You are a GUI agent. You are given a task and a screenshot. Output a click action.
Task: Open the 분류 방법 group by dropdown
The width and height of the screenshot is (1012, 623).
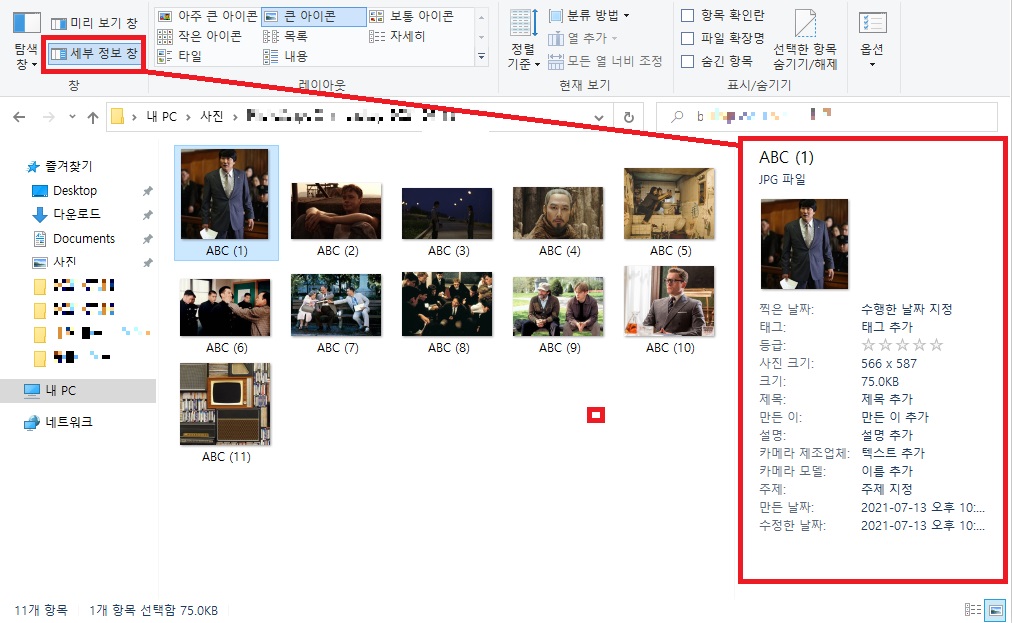pyautogui.click(x=589, y=15)
